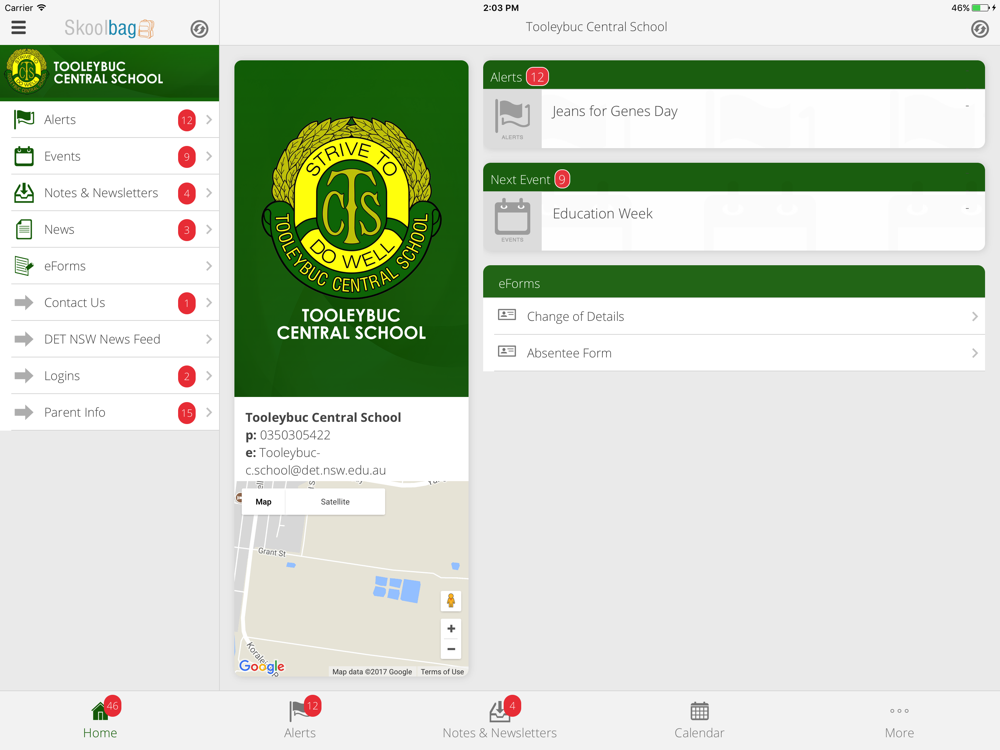1000x750 pixels.
Task: Expand eForms row chevron in sidebar
Action: click(209, 266)
